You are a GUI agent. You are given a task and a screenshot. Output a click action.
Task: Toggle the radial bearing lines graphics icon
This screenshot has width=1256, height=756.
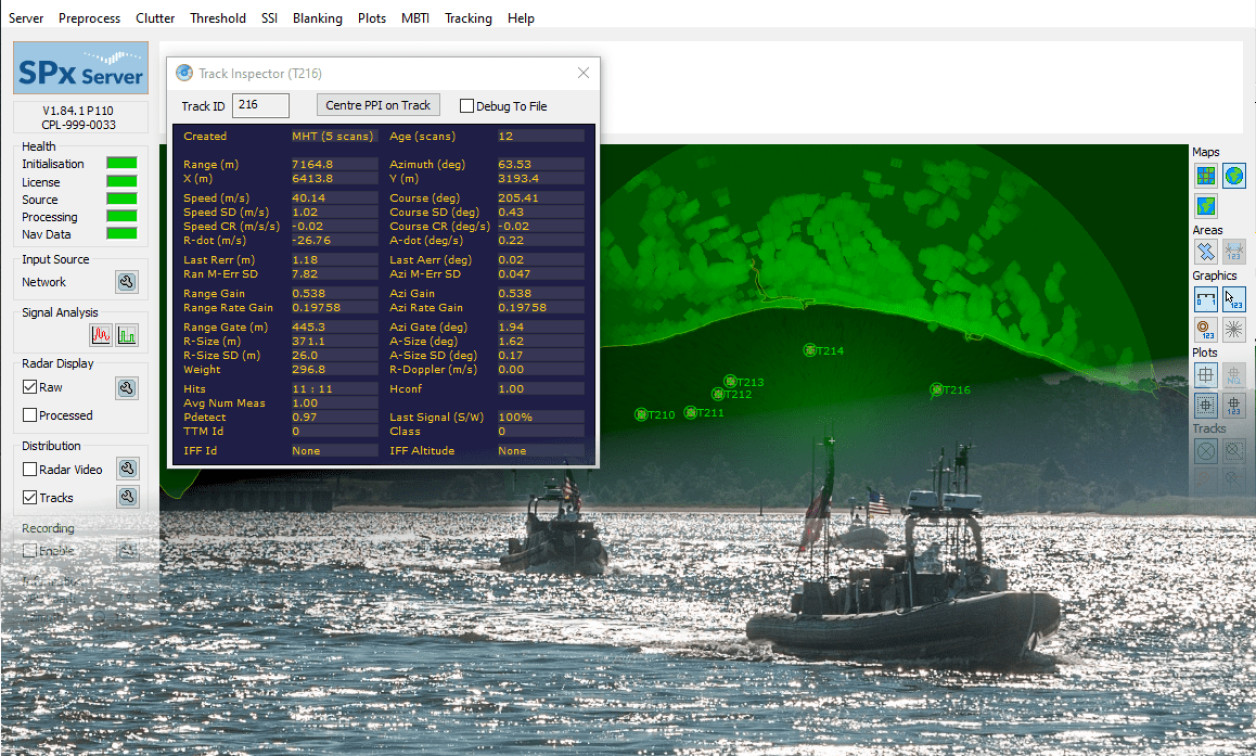pyautogui.click(x=1234, y=329)
